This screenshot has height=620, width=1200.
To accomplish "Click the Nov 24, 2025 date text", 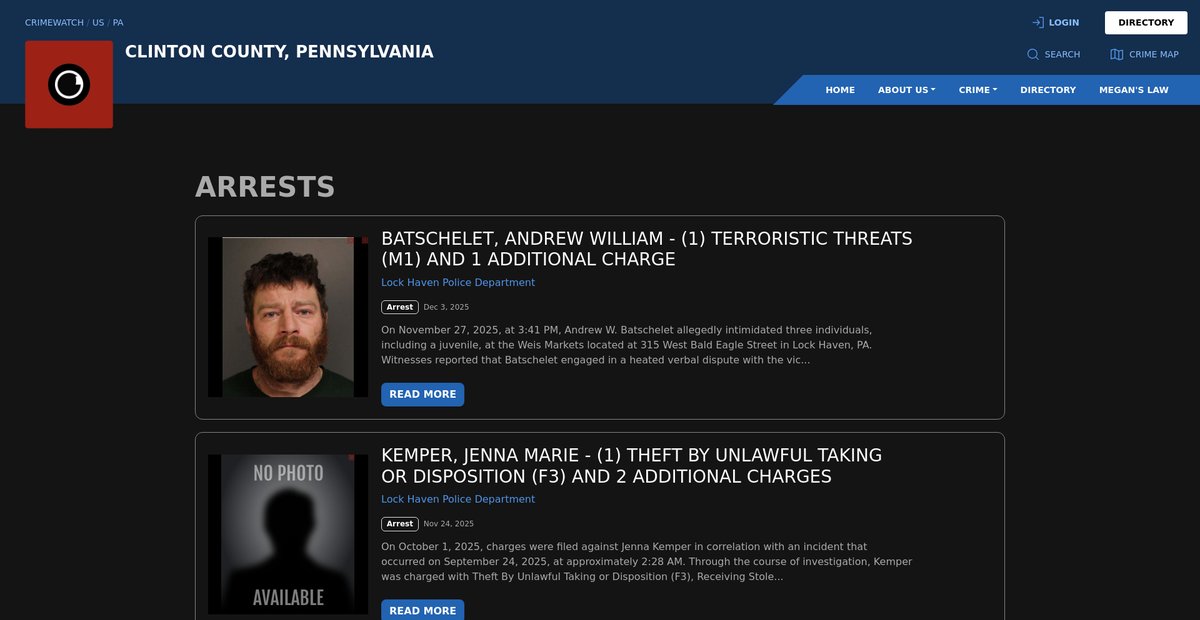I will (448, 524).
